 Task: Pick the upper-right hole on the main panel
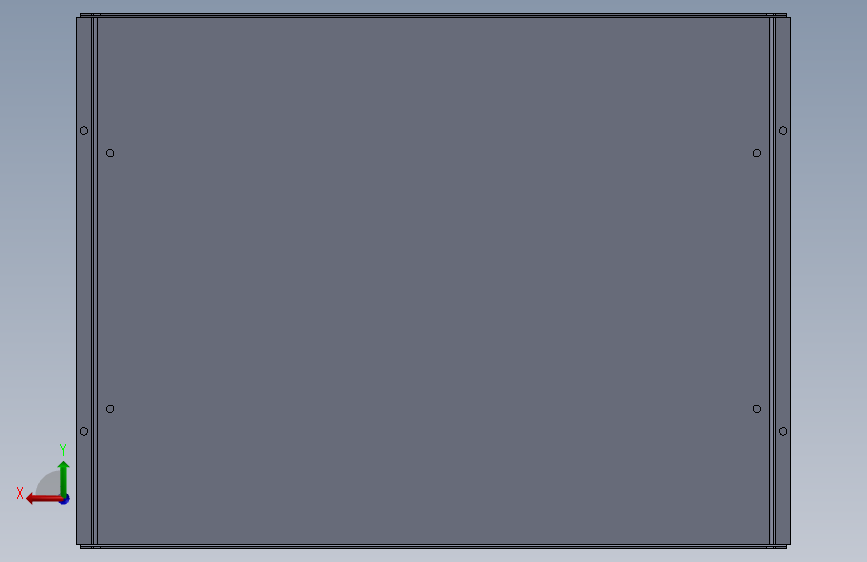point(757,153)
